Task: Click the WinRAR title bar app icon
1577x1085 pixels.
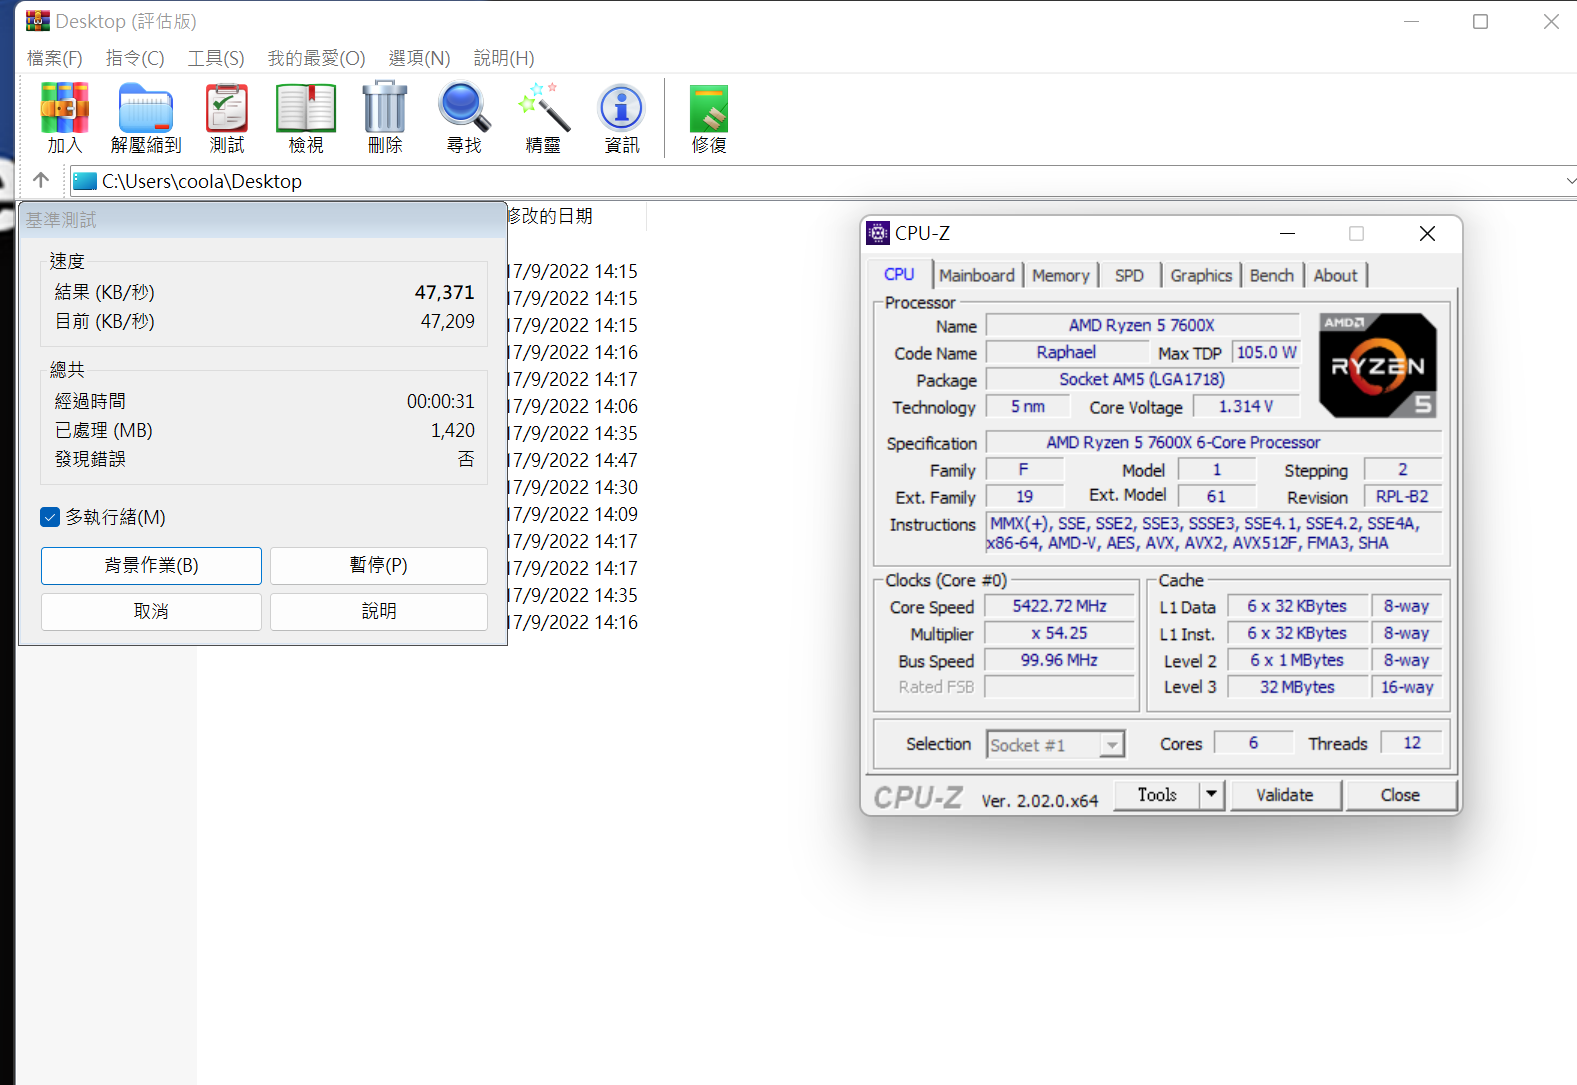Action: [x=38, y=21]
